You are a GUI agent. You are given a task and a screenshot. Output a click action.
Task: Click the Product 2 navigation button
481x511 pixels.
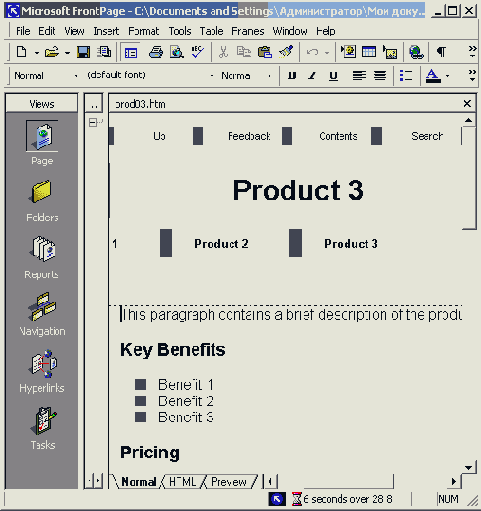coord(221,244)
